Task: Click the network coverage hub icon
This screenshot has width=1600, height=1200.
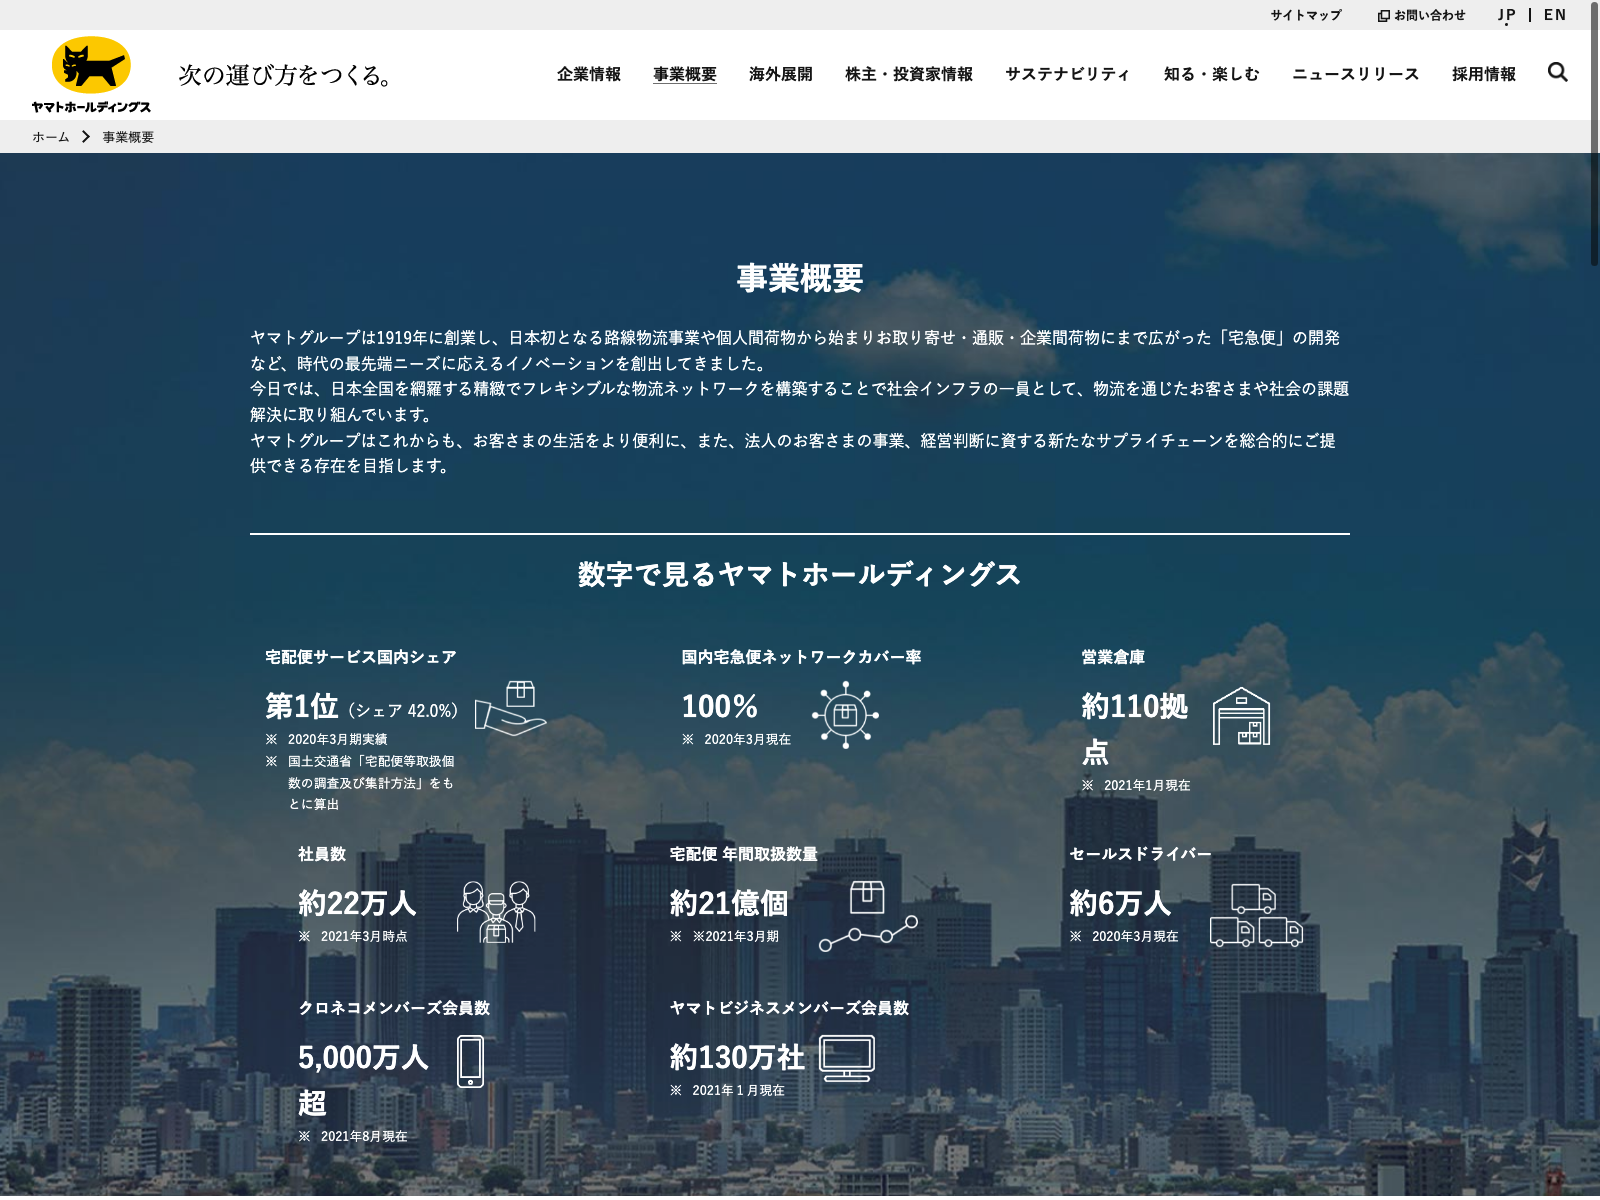Action: (x=845, y=714)
